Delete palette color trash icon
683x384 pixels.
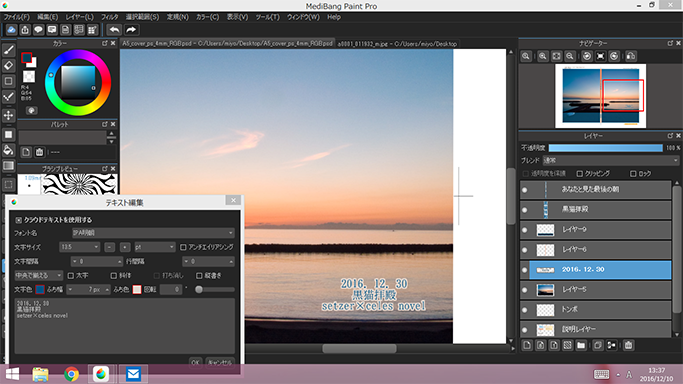coord(40,152)
